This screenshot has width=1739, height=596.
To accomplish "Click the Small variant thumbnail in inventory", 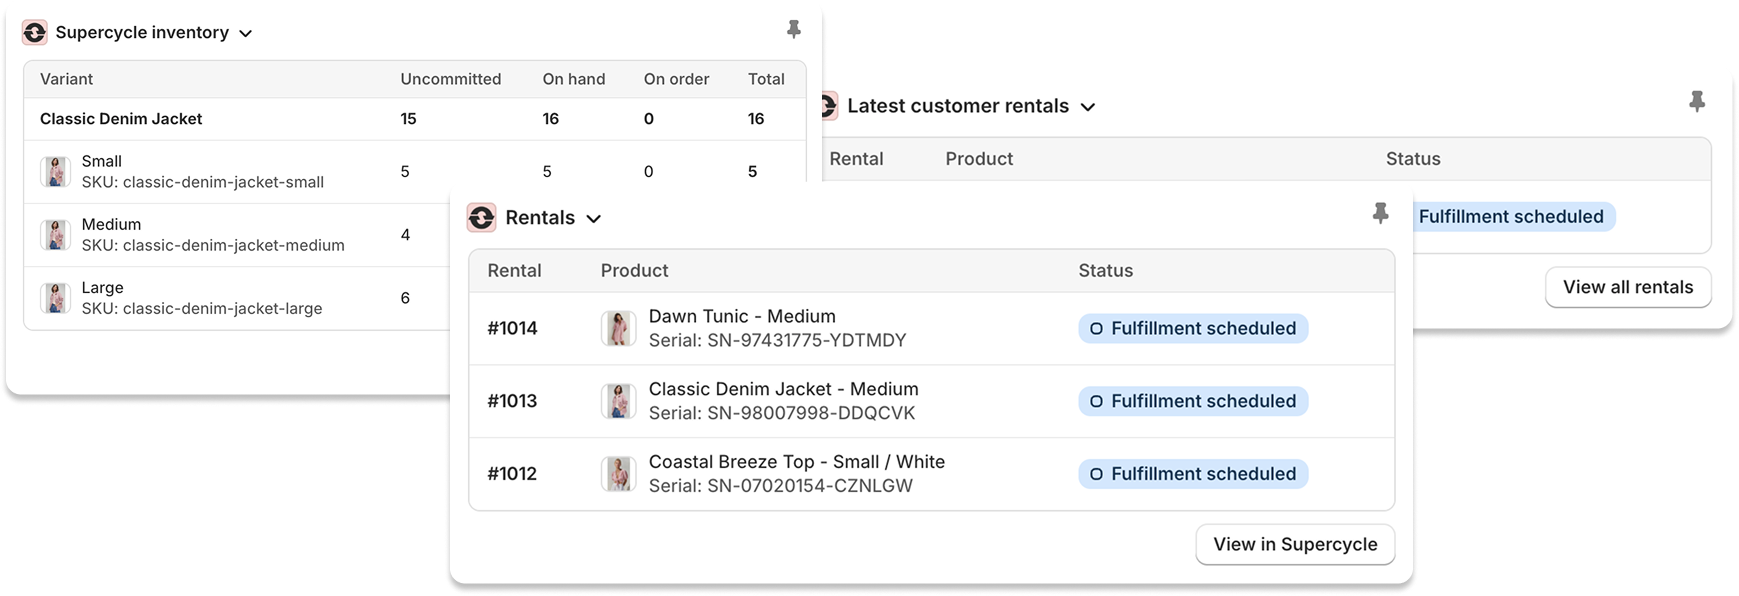I will 56,171.
